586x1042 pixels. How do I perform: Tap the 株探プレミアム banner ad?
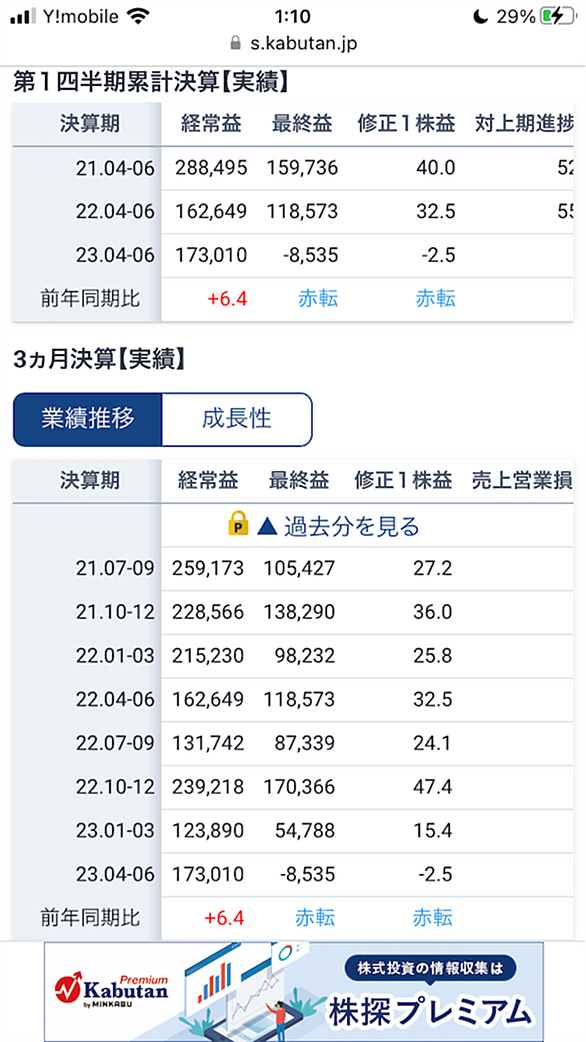pos(293,991)
